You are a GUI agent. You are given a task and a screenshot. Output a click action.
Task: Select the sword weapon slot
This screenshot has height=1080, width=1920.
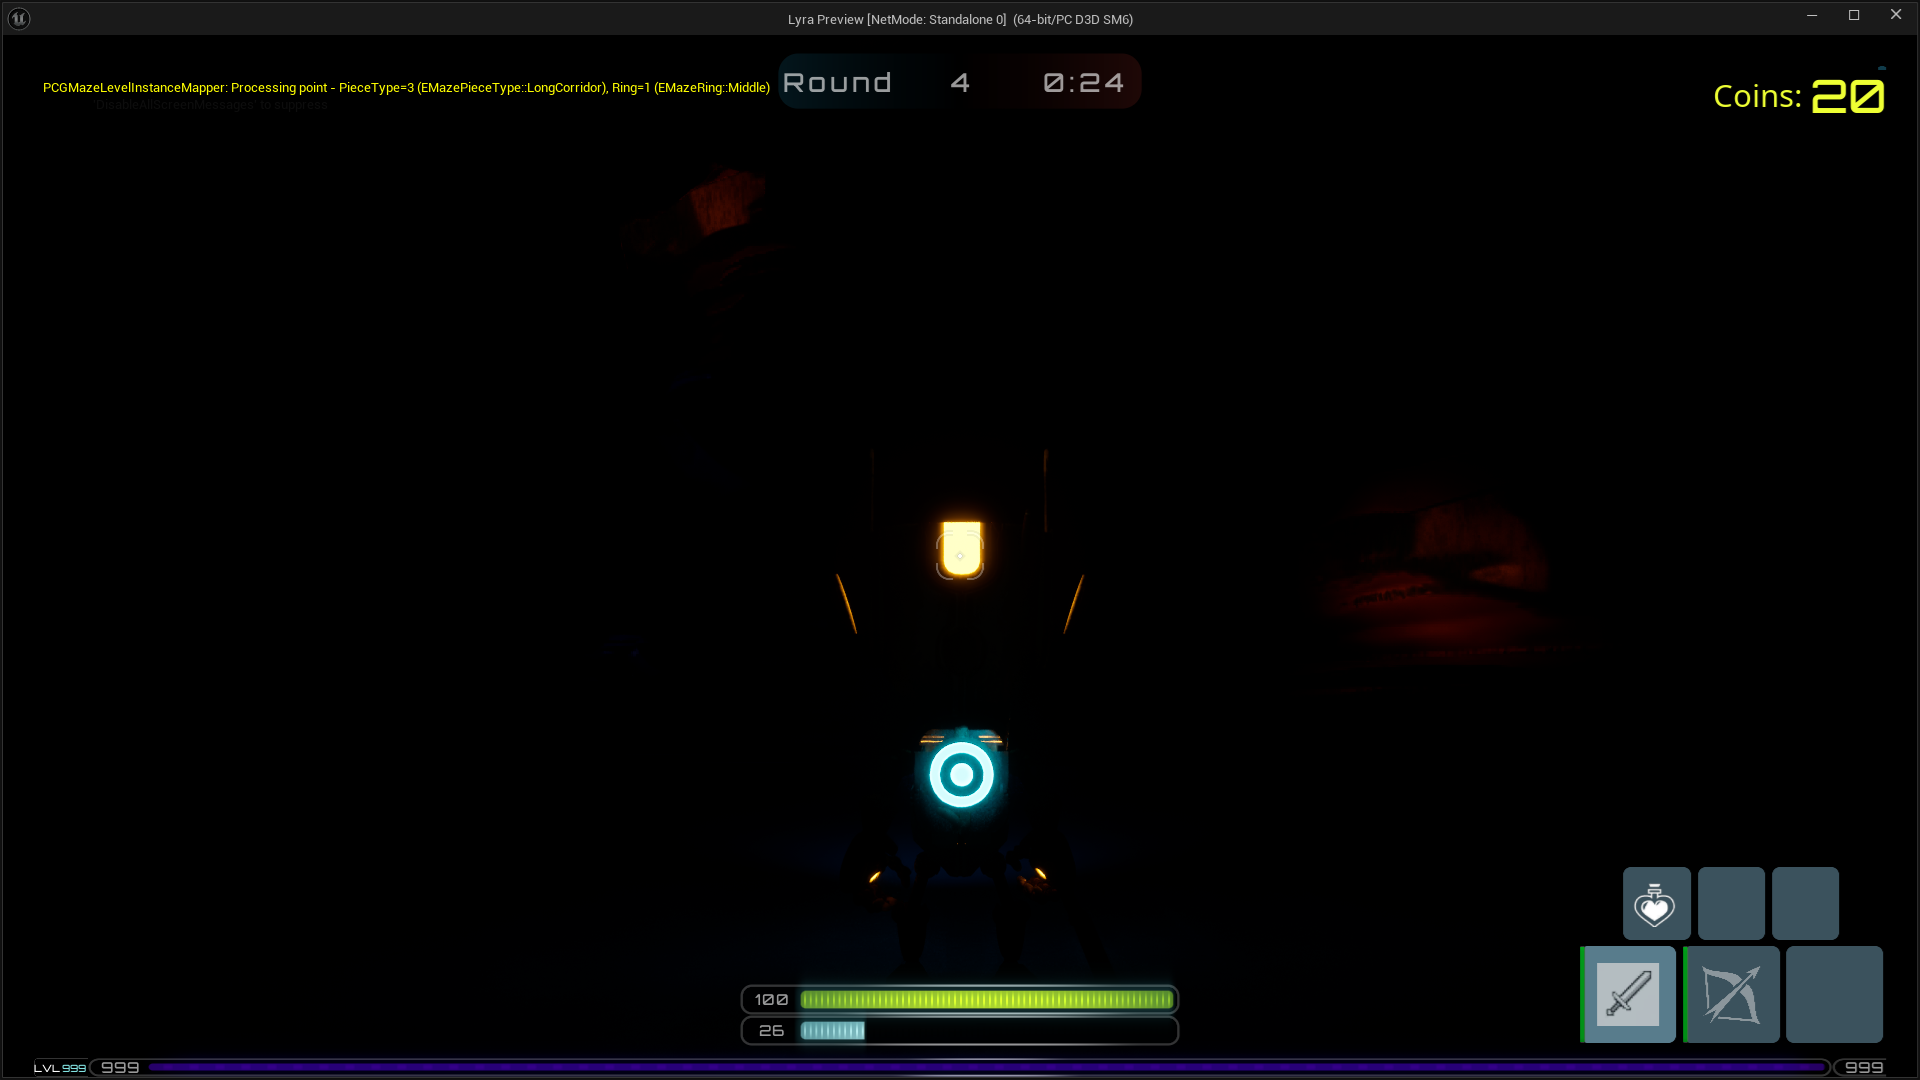[1628, 994]
